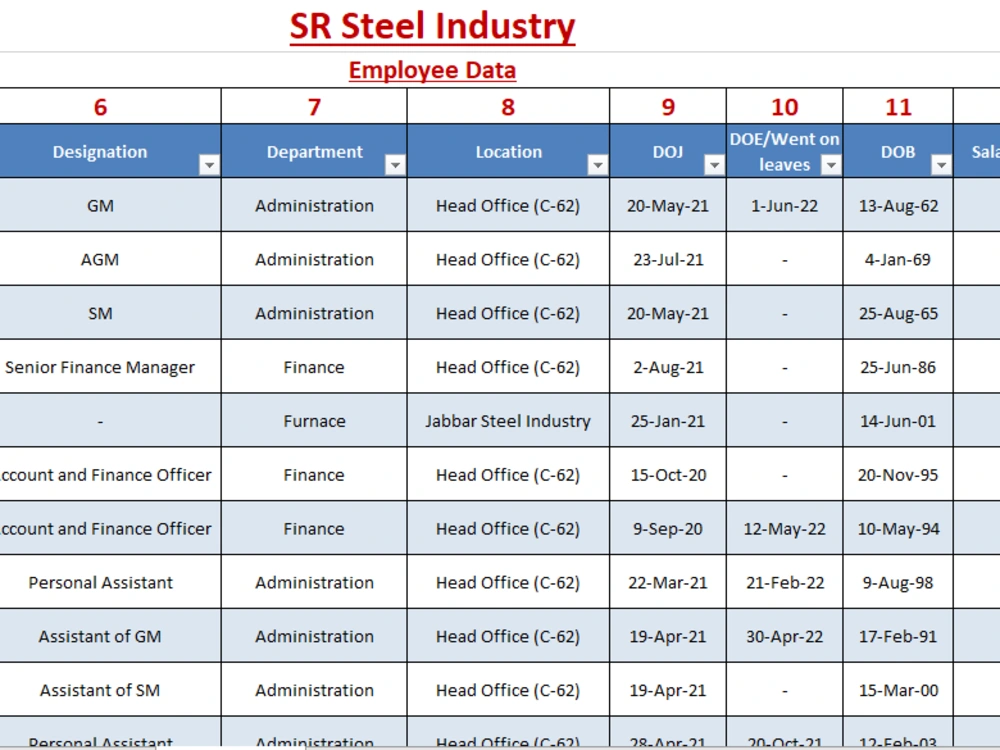Select Finance cell in Senior Finance Manager row

tap(314, 367)
